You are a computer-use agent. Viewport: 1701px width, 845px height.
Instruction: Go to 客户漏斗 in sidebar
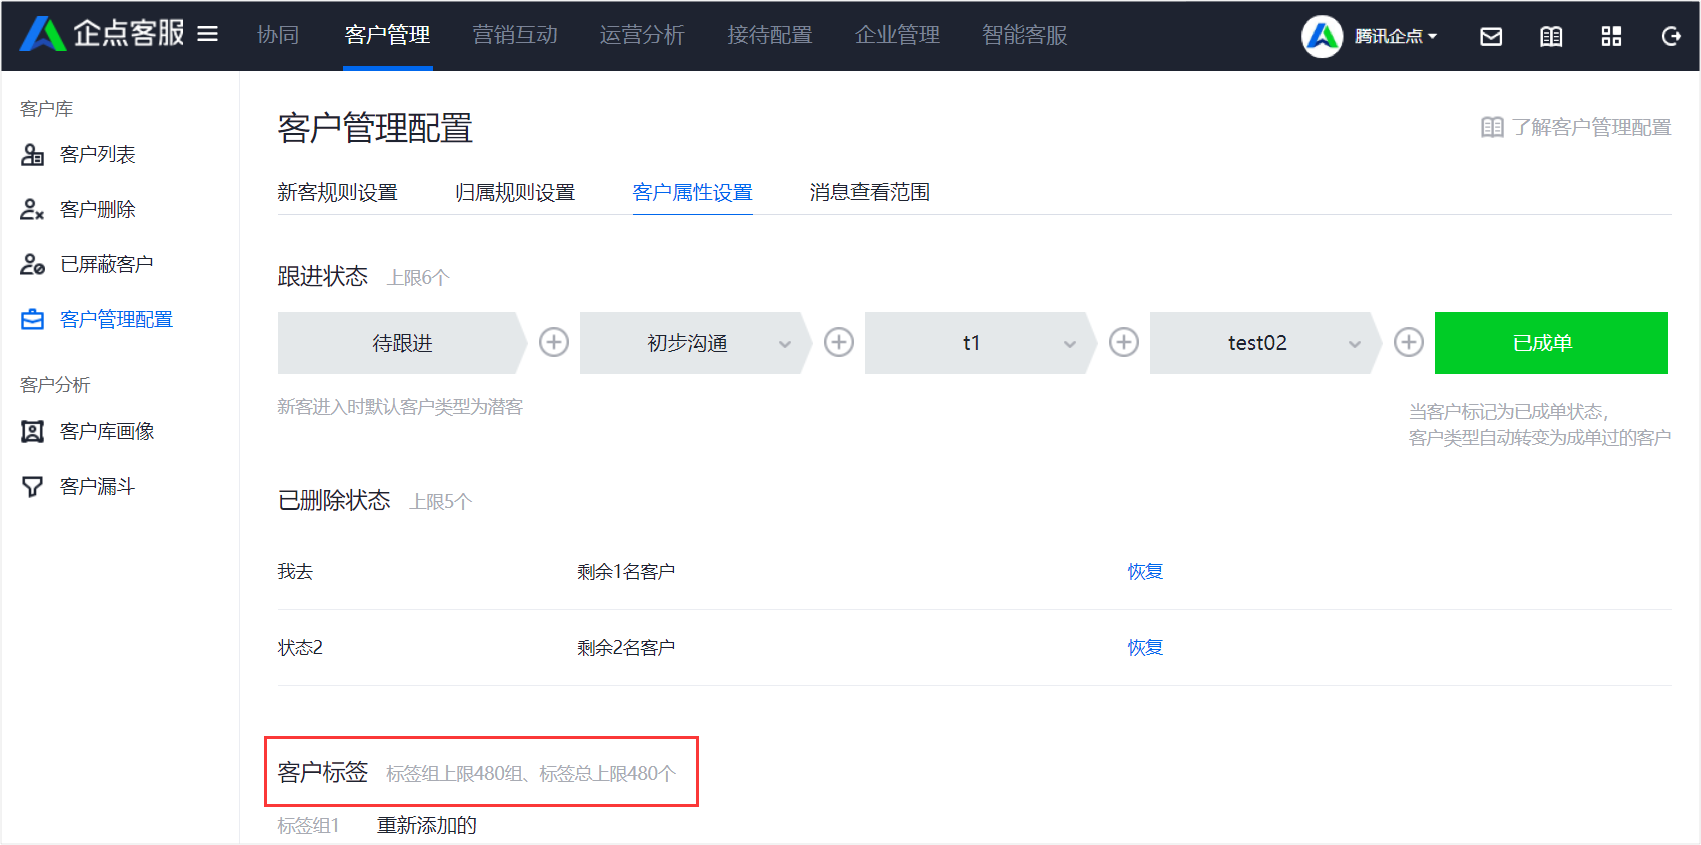(x=97, y=486)
